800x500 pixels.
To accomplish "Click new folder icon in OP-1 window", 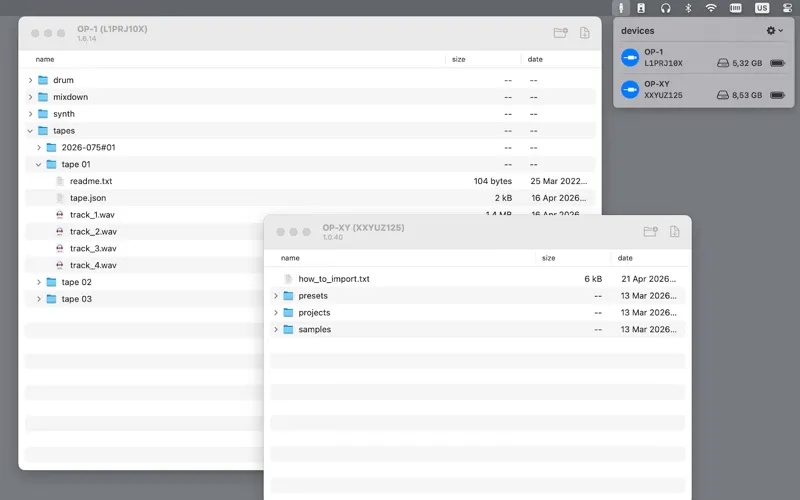I will tap(561, 33).
